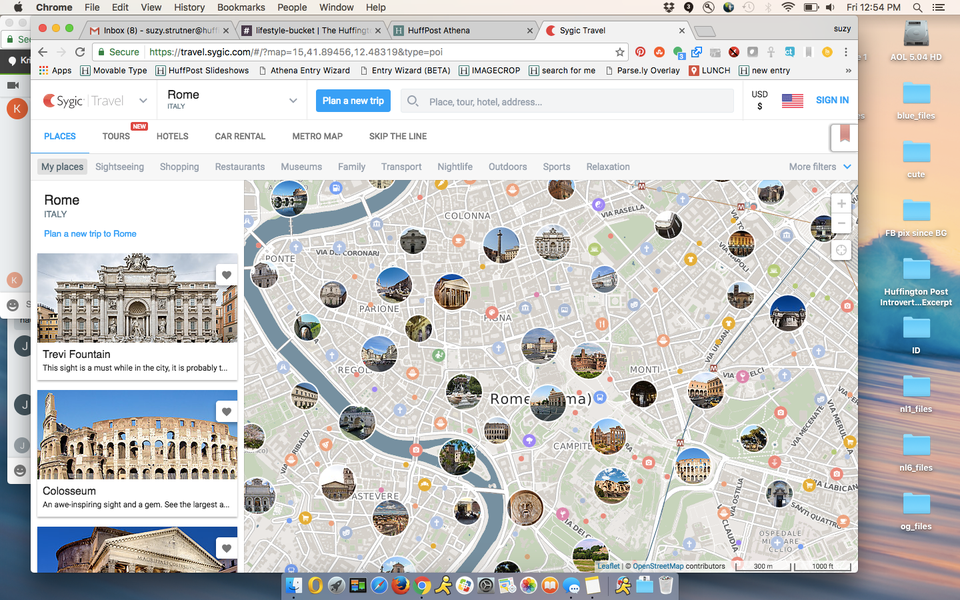Open the saved bookmark ribbon panel
Viewport: 960px width, 600px height.
point(844,135)
